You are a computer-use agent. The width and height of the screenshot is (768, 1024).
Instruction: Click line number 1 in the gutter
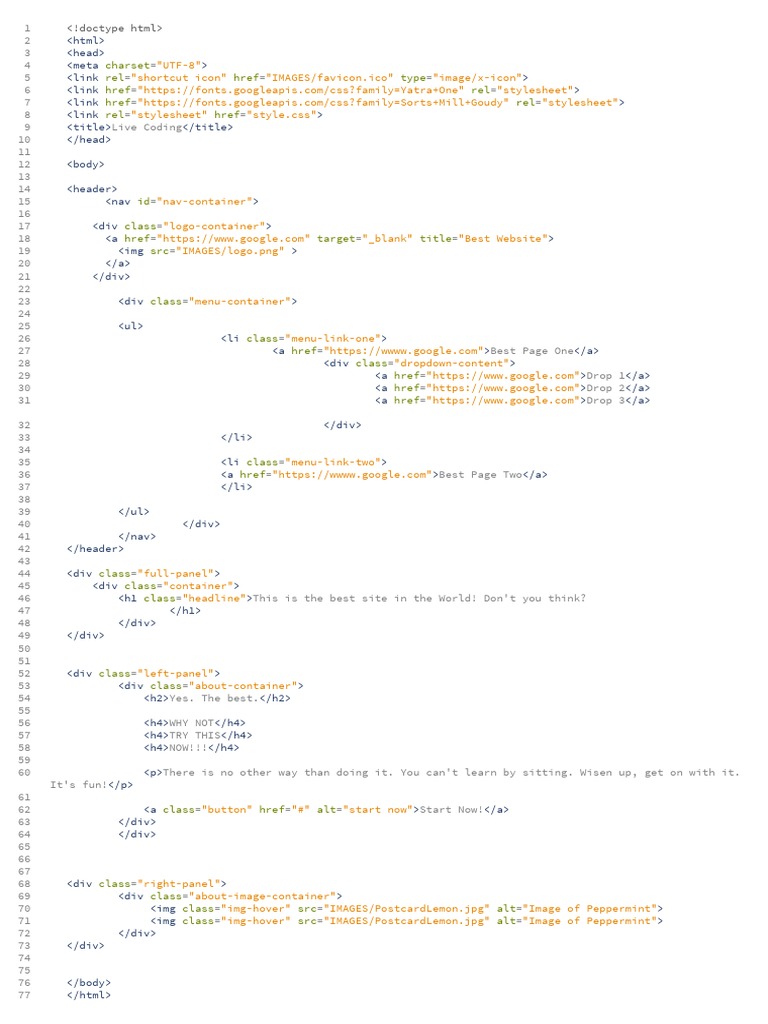(x=27, y=28)
